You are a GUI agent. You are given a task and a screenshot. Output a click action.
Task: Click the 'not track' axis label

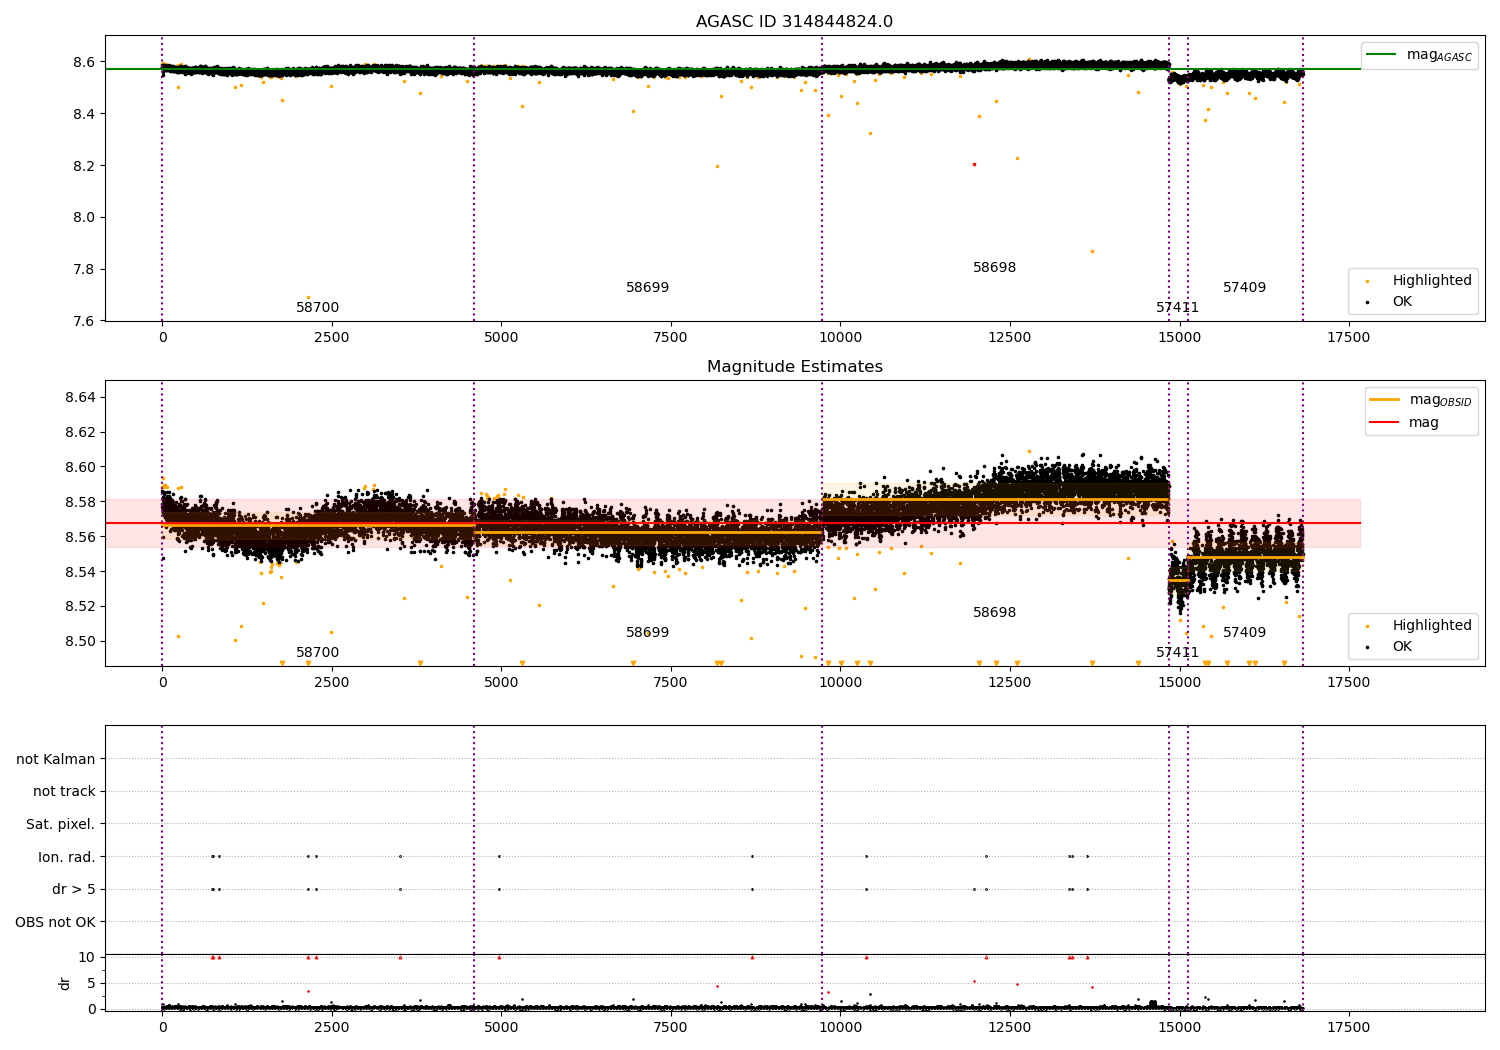coord(64,791)
